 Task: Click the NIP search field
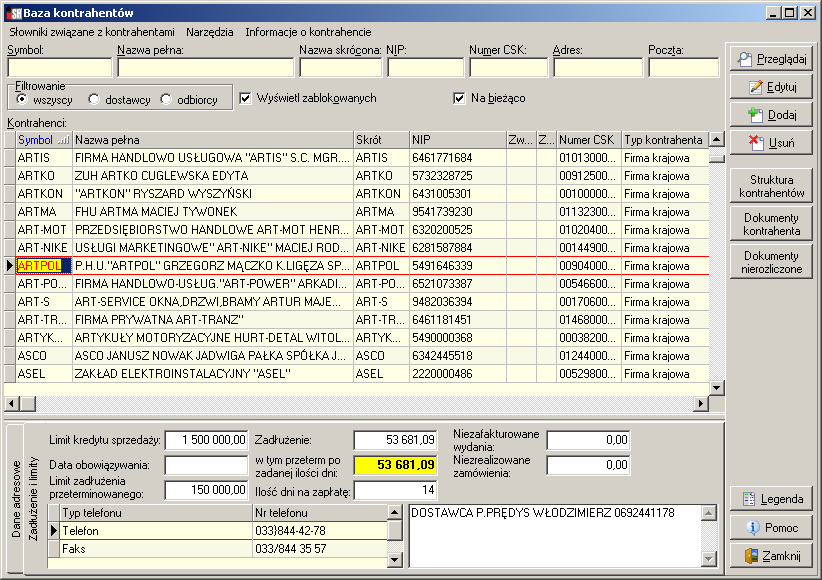point(426,68)
